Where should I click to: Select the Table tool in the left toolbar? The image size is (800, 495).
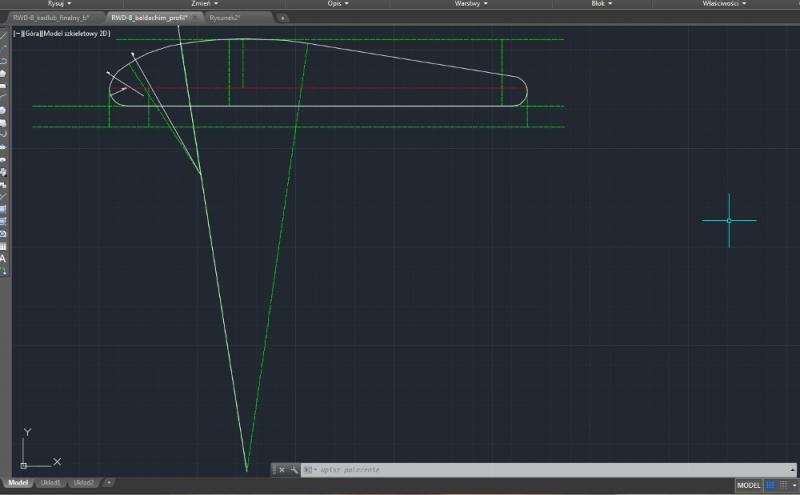[x=4, y=245]
